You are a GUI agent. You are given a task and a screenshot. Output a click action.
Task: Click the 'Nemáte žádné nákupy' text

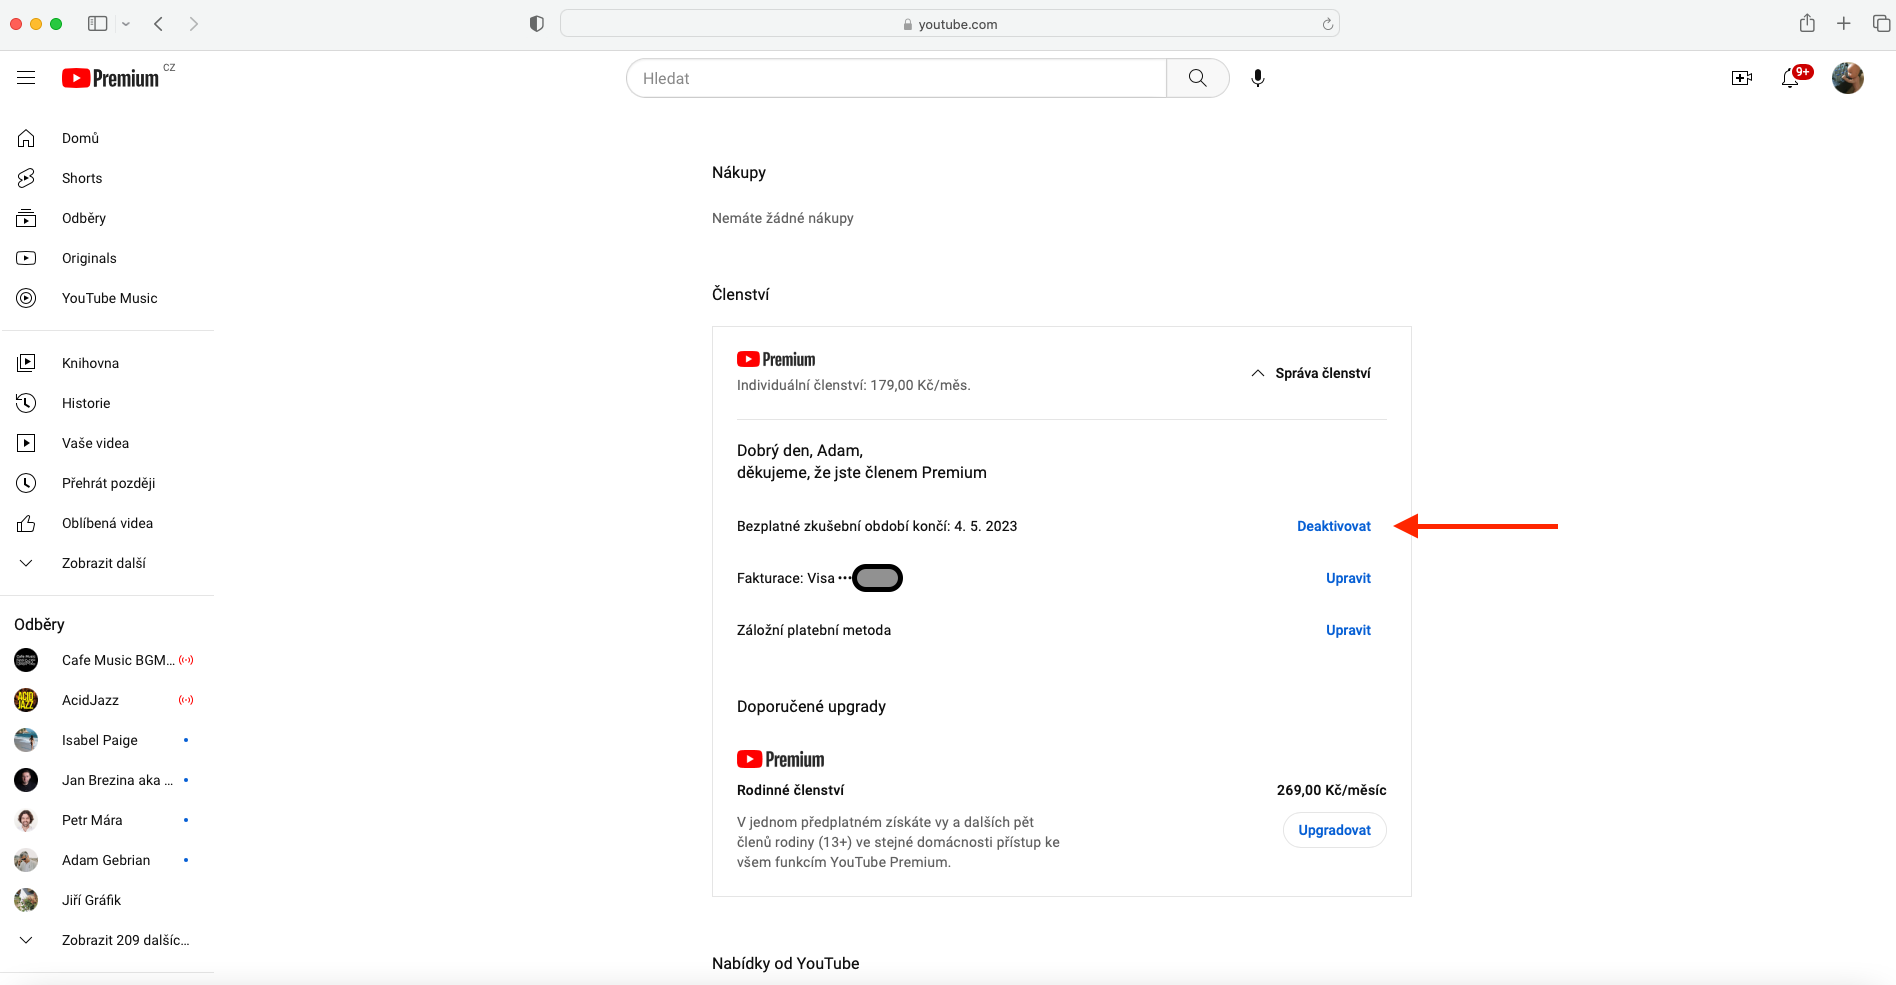tap(783, 218)
